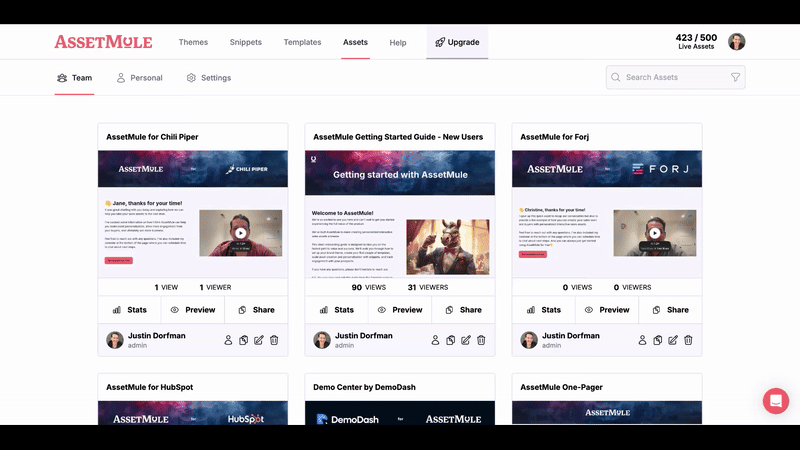The width and height of the screenshot is (800, 450).
Task: Duplicate the Chili Piper asset
Action: point(243,340)
